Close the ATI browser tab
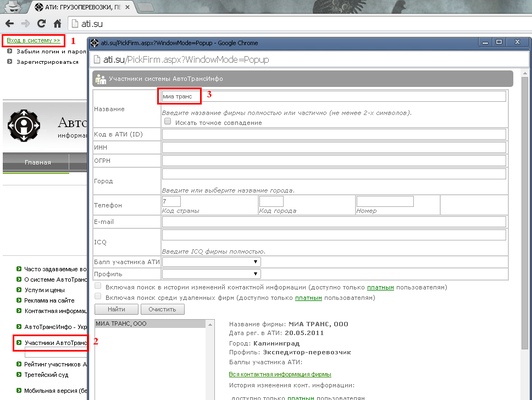 (127, 7)
